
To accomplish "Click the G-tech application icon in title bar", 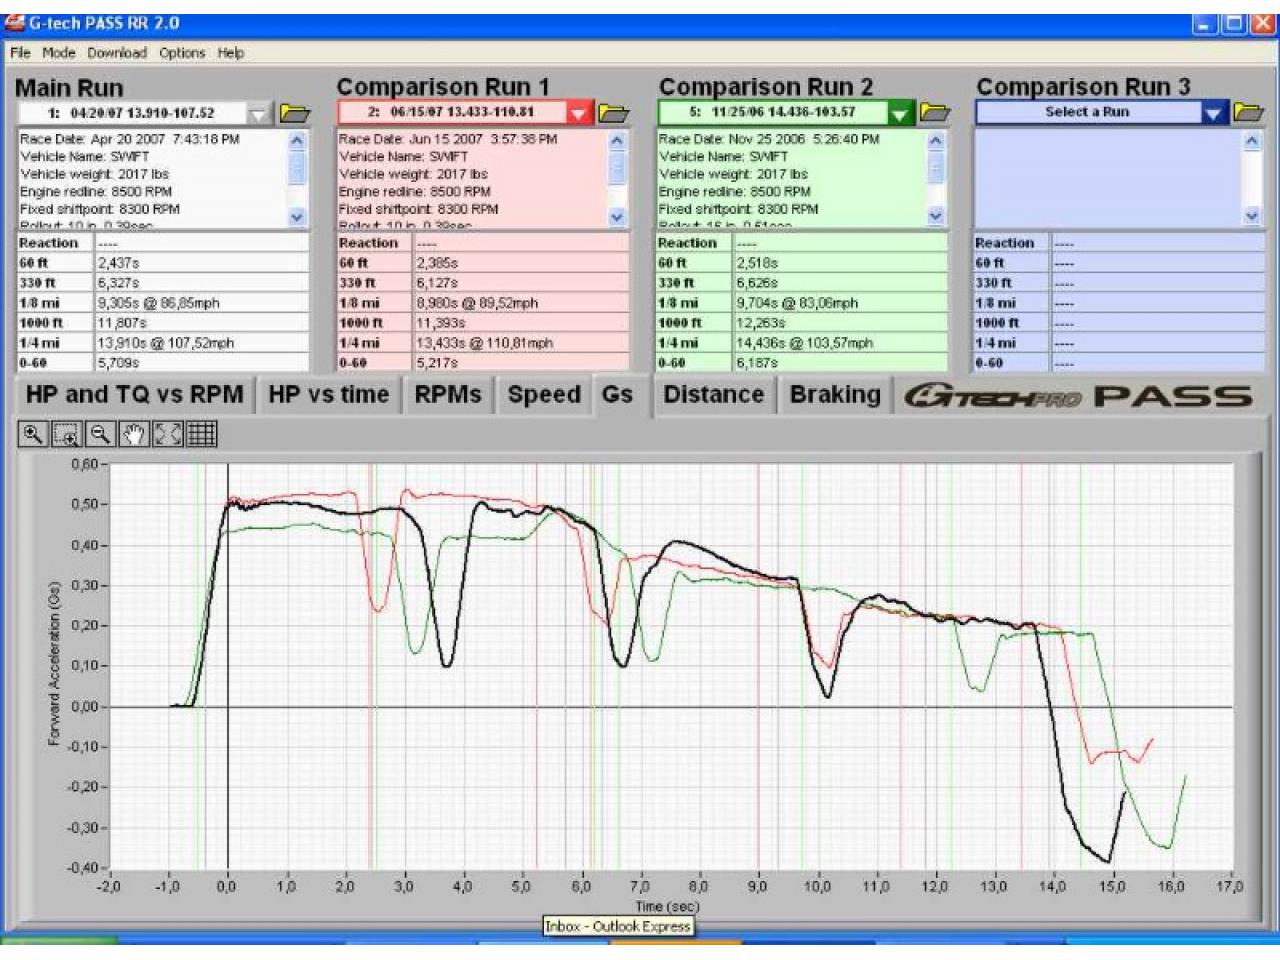I will pyautogui.click(x=14, y=22).
